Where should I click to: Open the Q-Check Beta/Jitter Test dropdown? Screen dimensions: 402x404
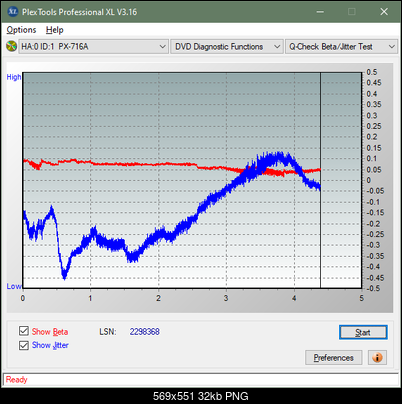point(341,47)
